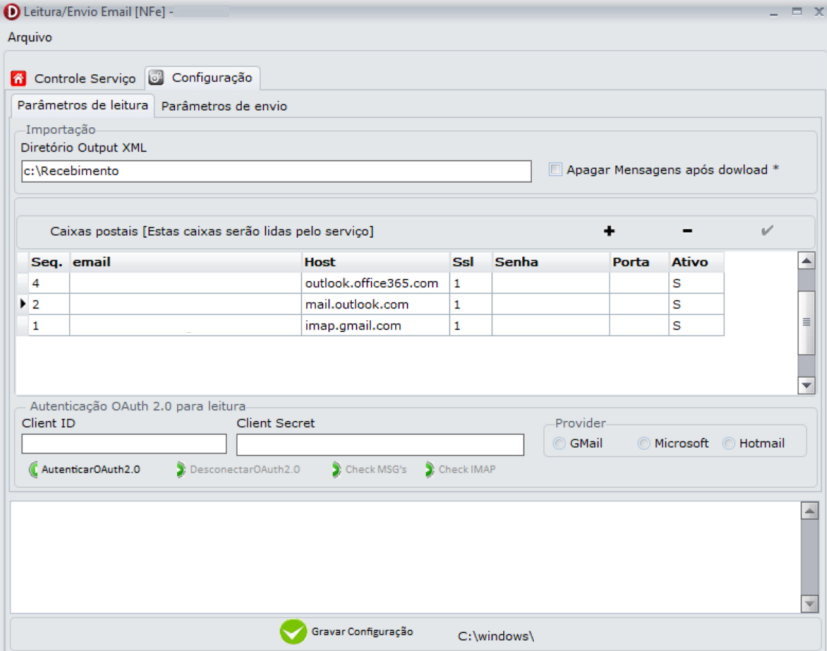Minimize the Leitura/Envio Email window

[x=774, y=13]
